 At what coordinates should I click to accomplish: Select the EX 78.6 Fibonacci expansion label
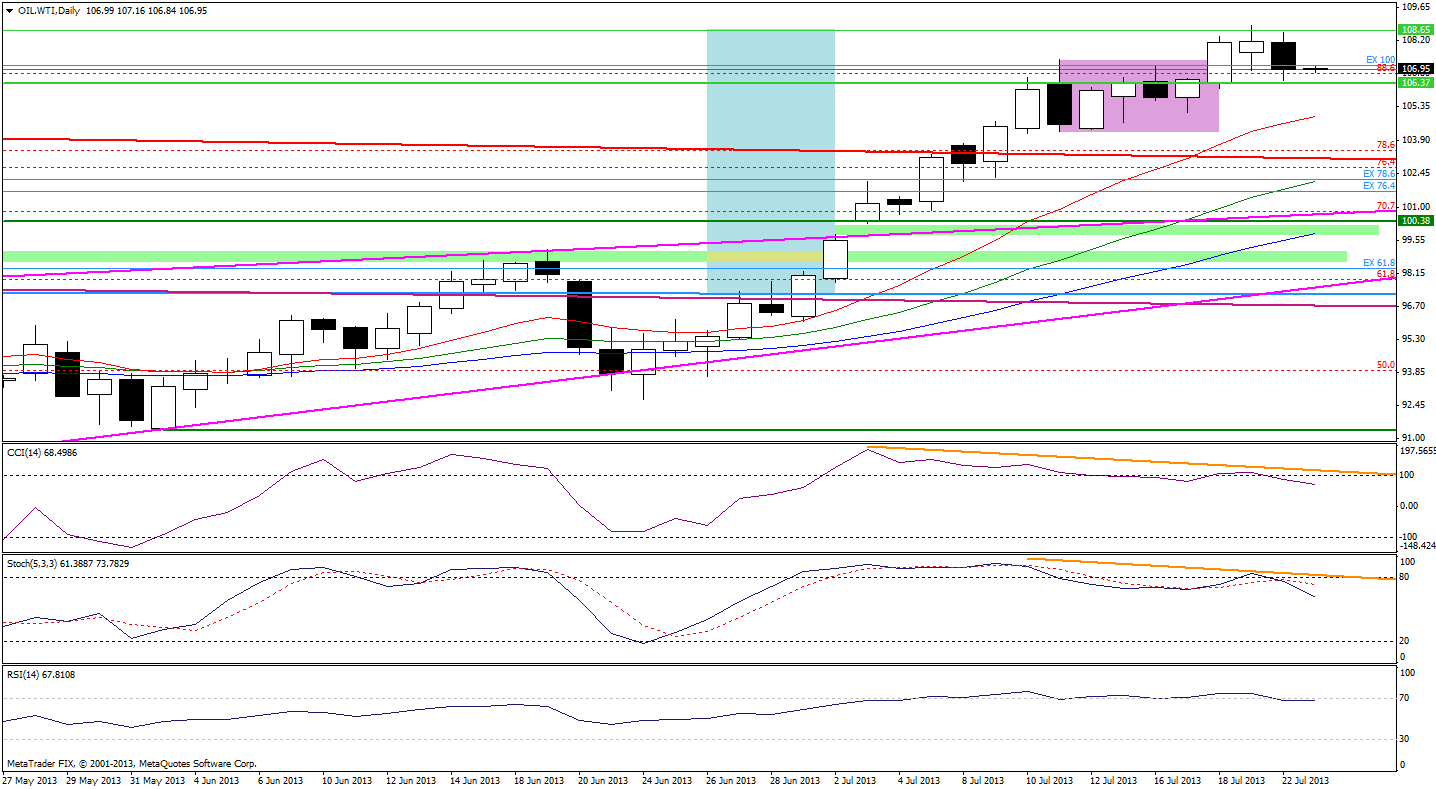click(1379, 174)
